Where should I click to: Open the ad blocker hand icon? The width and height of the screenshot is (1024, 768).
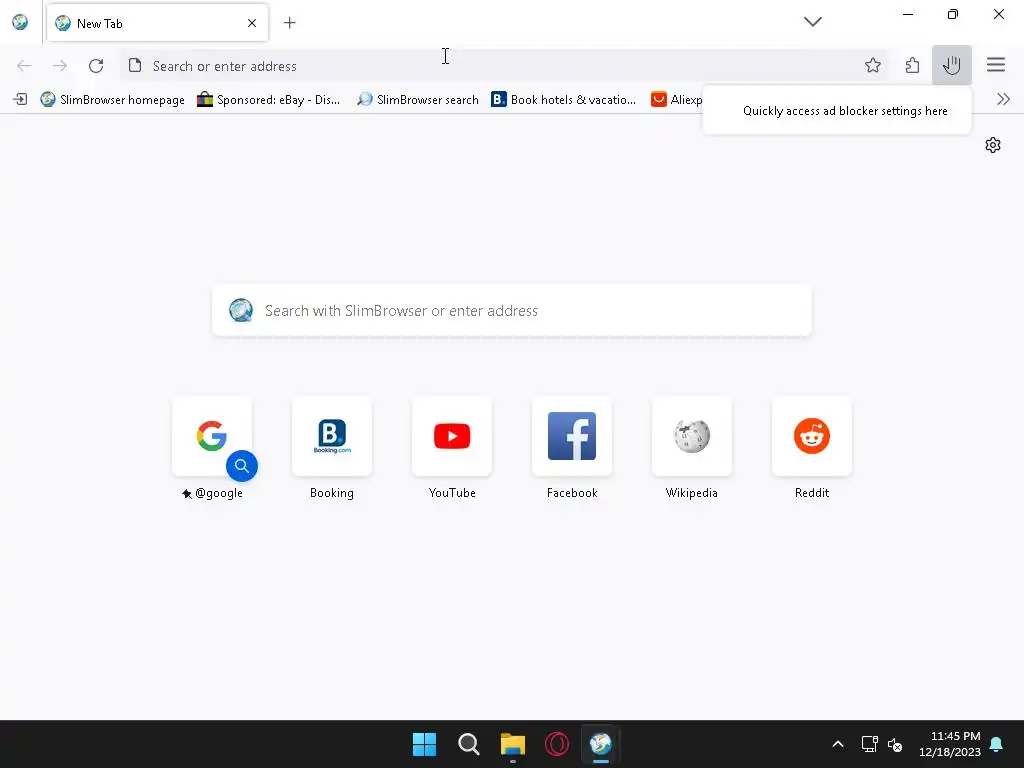click(952, 65)
